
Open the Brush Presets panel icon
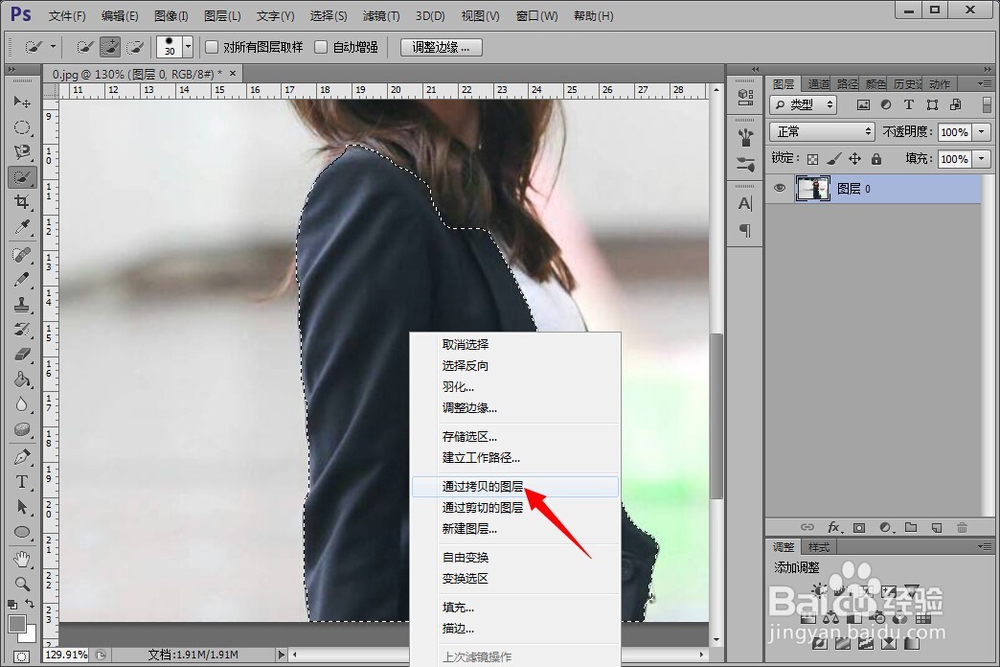coord(745,164)
